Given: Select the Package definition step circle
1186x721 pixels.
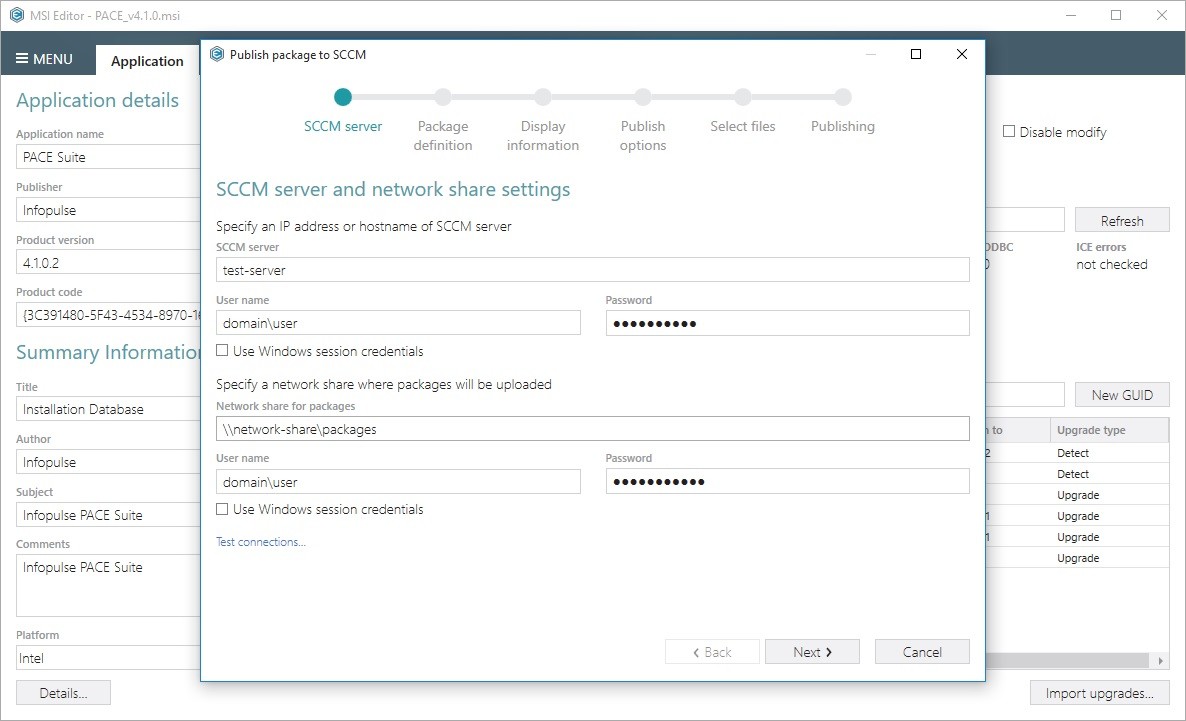Looking at the screenshot, I should (x=442, y=97).
